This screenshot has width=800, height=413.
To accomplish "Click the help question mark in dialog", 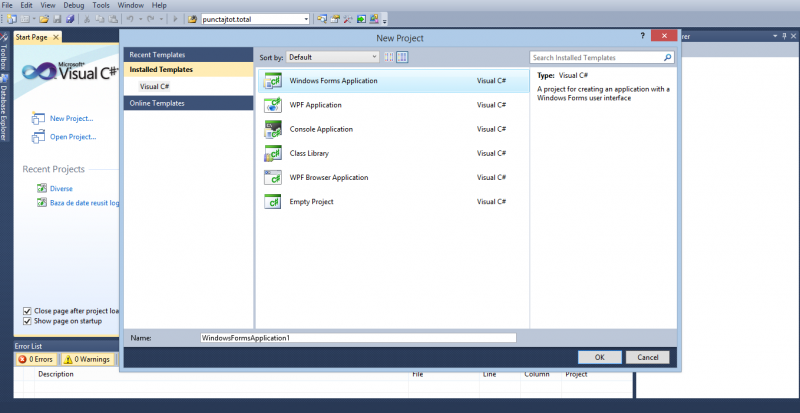I will pyautogui.click(x=642, y=36).
